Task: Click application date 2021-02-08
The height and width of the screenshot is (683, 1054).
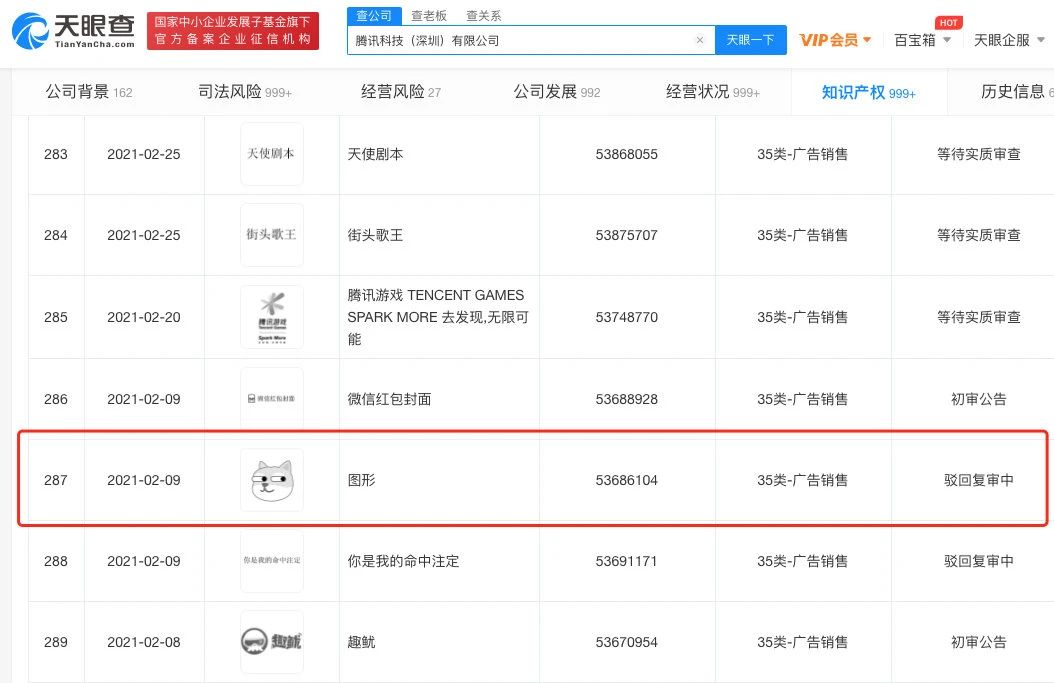Action: click(144, 642)
